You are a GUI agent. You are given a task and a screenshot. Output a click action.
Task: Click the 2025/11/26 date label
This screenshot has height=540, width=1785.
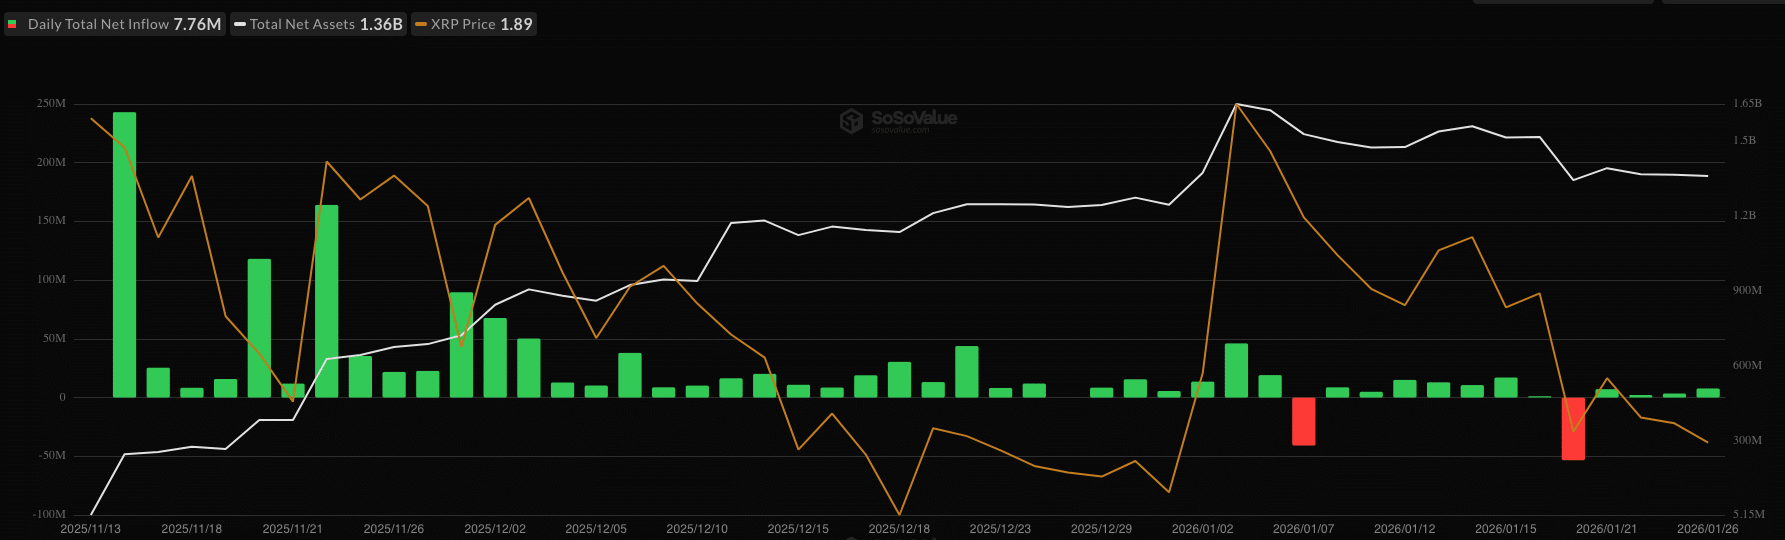(x=394, y=529)
